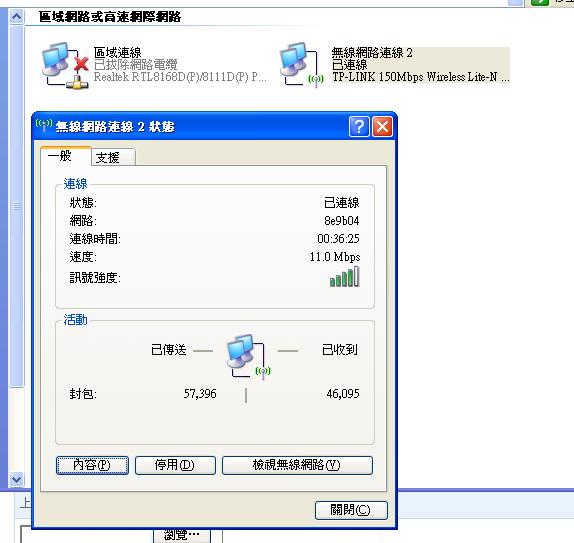This screenshot has height=543, width=574.
Task: Click the 區域網路或高速網際網路 section header
Action: pyautogui.click(x=110, y=17)
